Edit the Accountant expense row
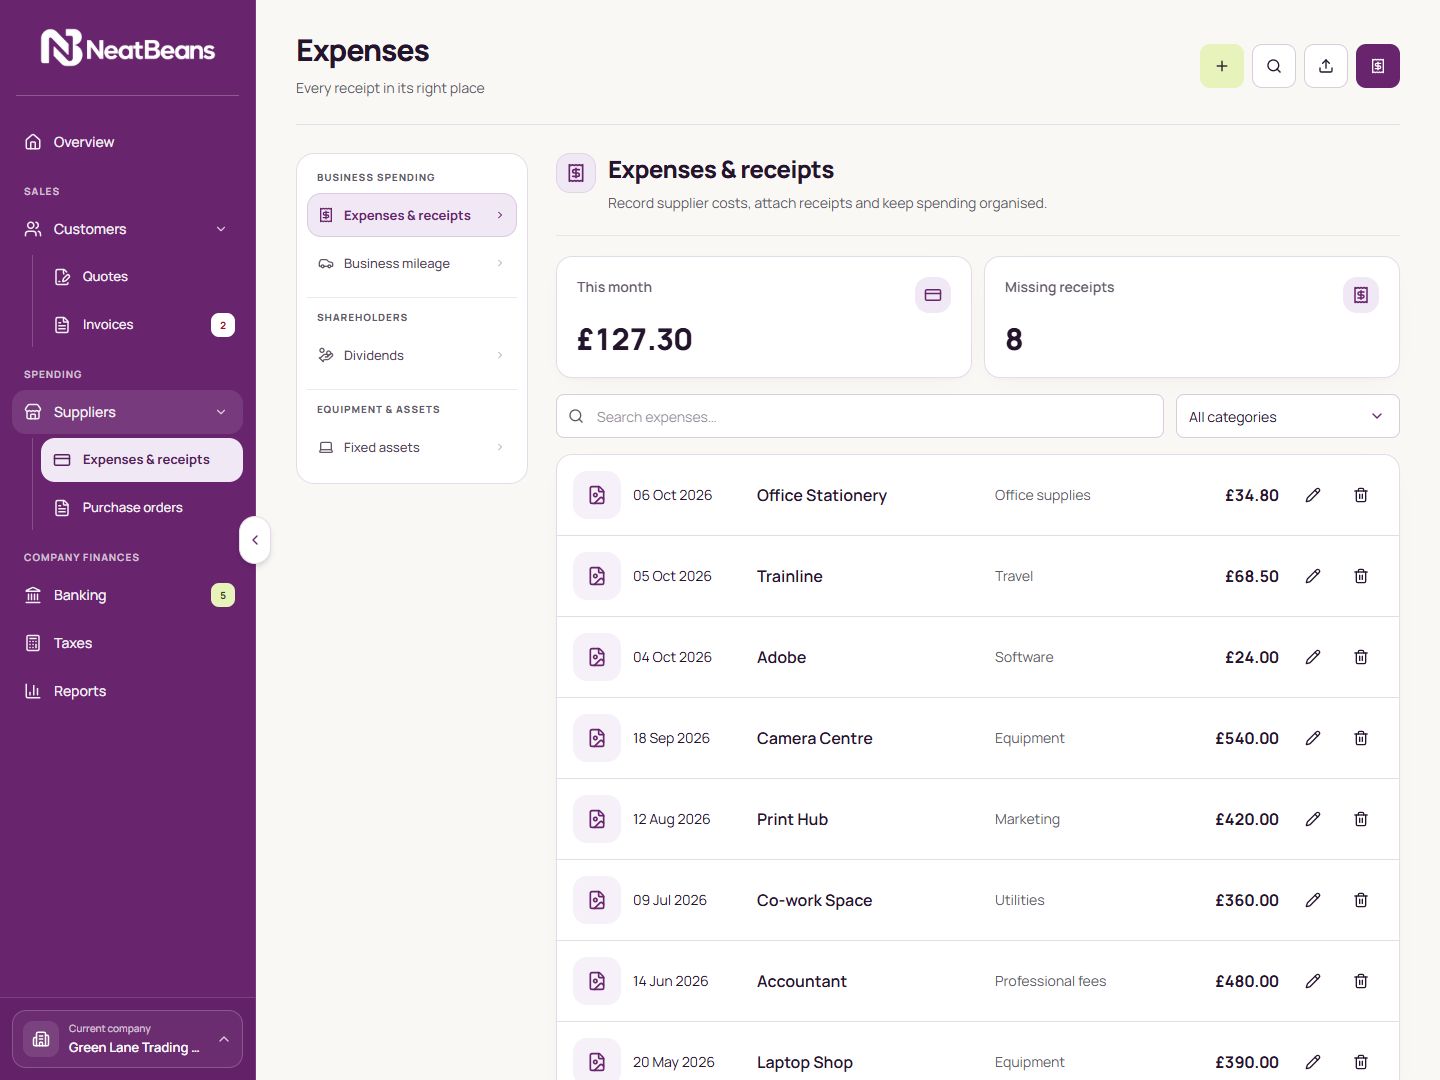 click(1313, 981)
